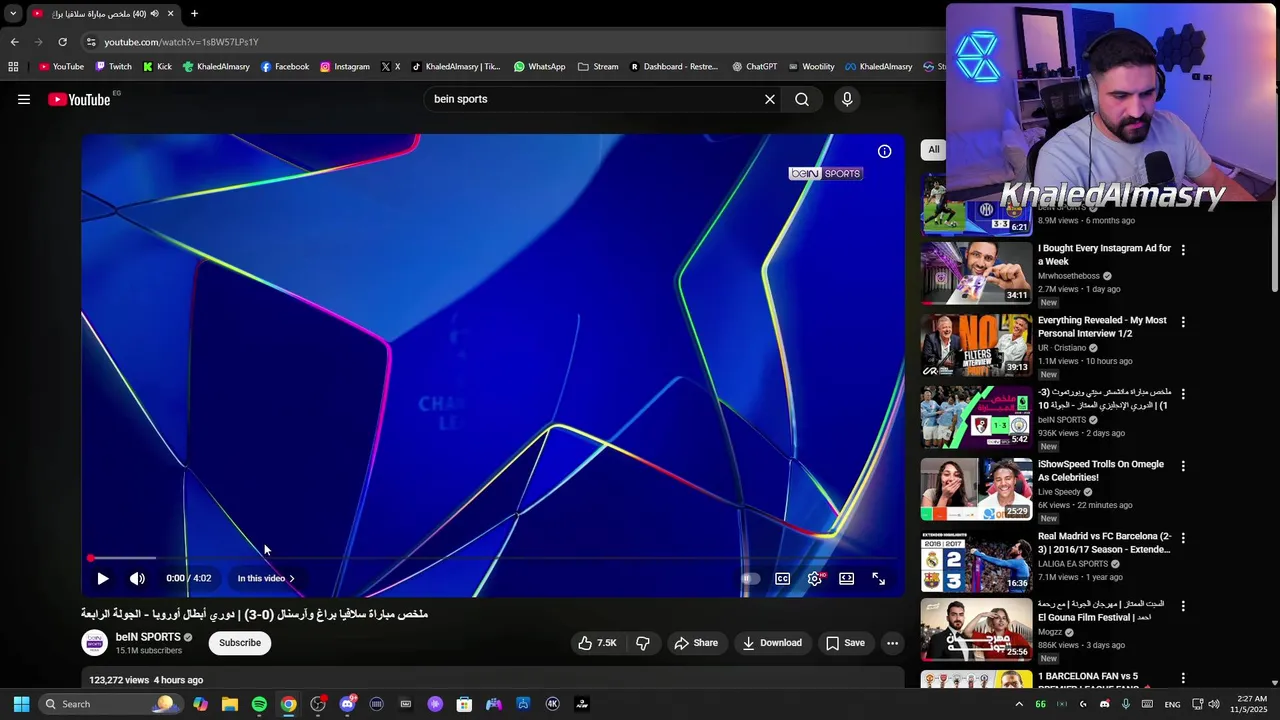Download the video
1280x720 pixels.
point(772,643)
